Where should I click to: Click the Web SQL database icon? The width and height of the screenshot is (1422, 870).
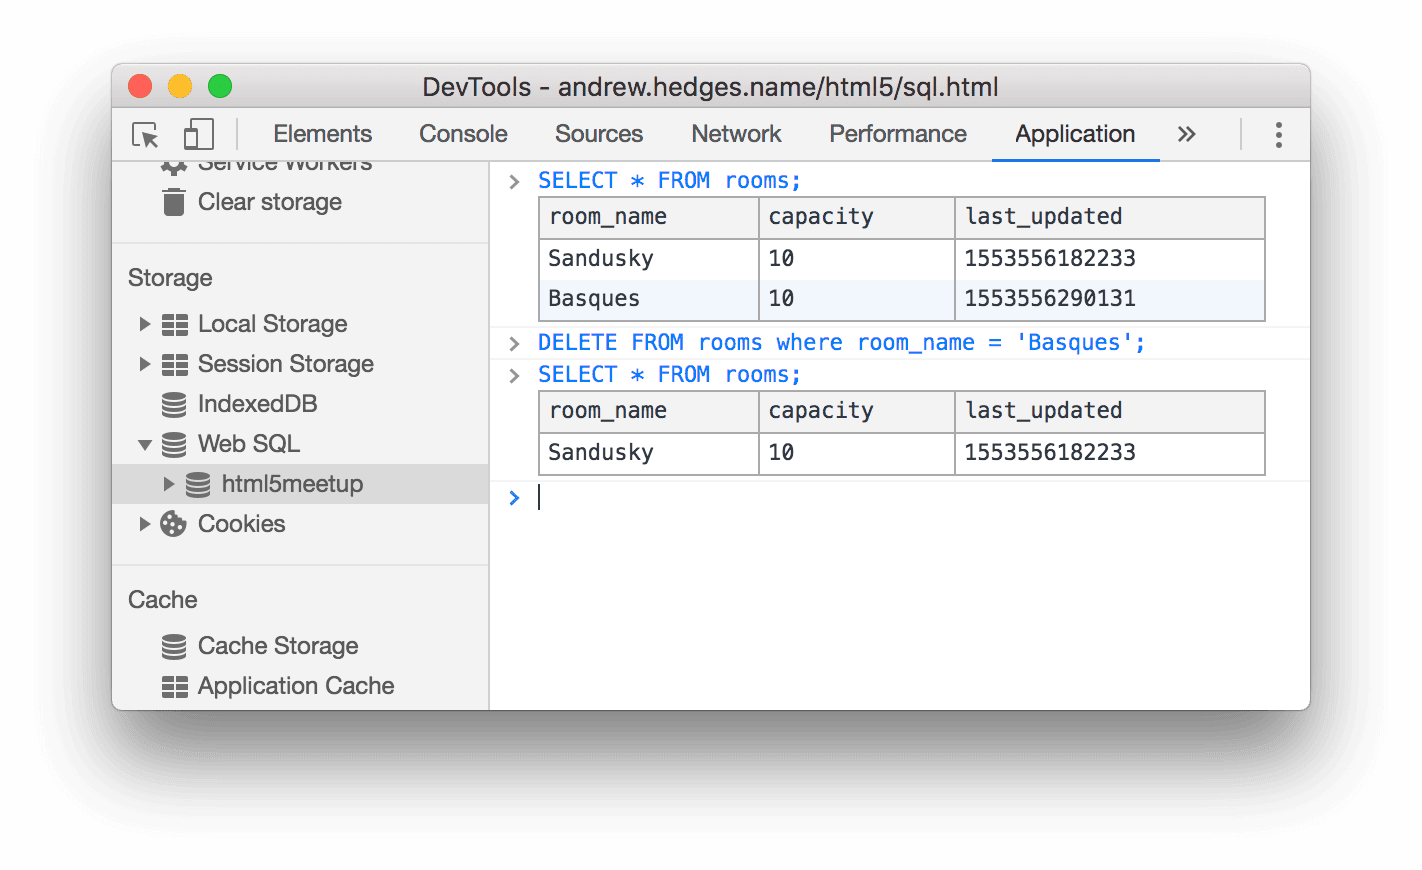point(173,444)
